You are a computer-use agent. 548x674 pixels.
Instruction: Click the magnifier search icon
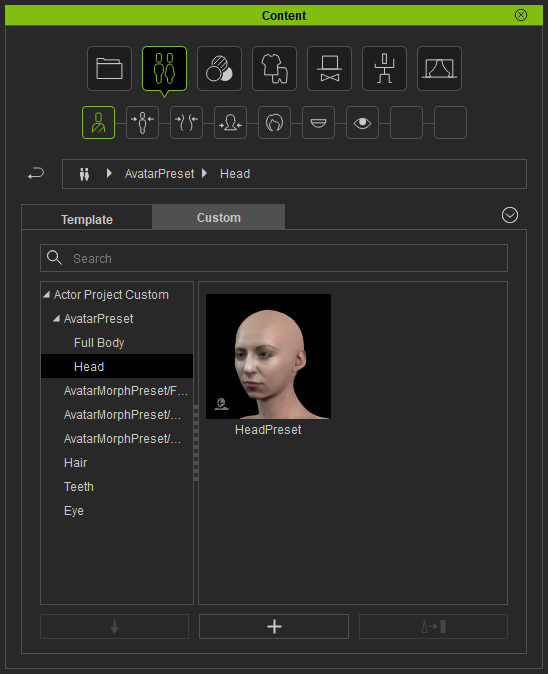[x=54, y=258]
